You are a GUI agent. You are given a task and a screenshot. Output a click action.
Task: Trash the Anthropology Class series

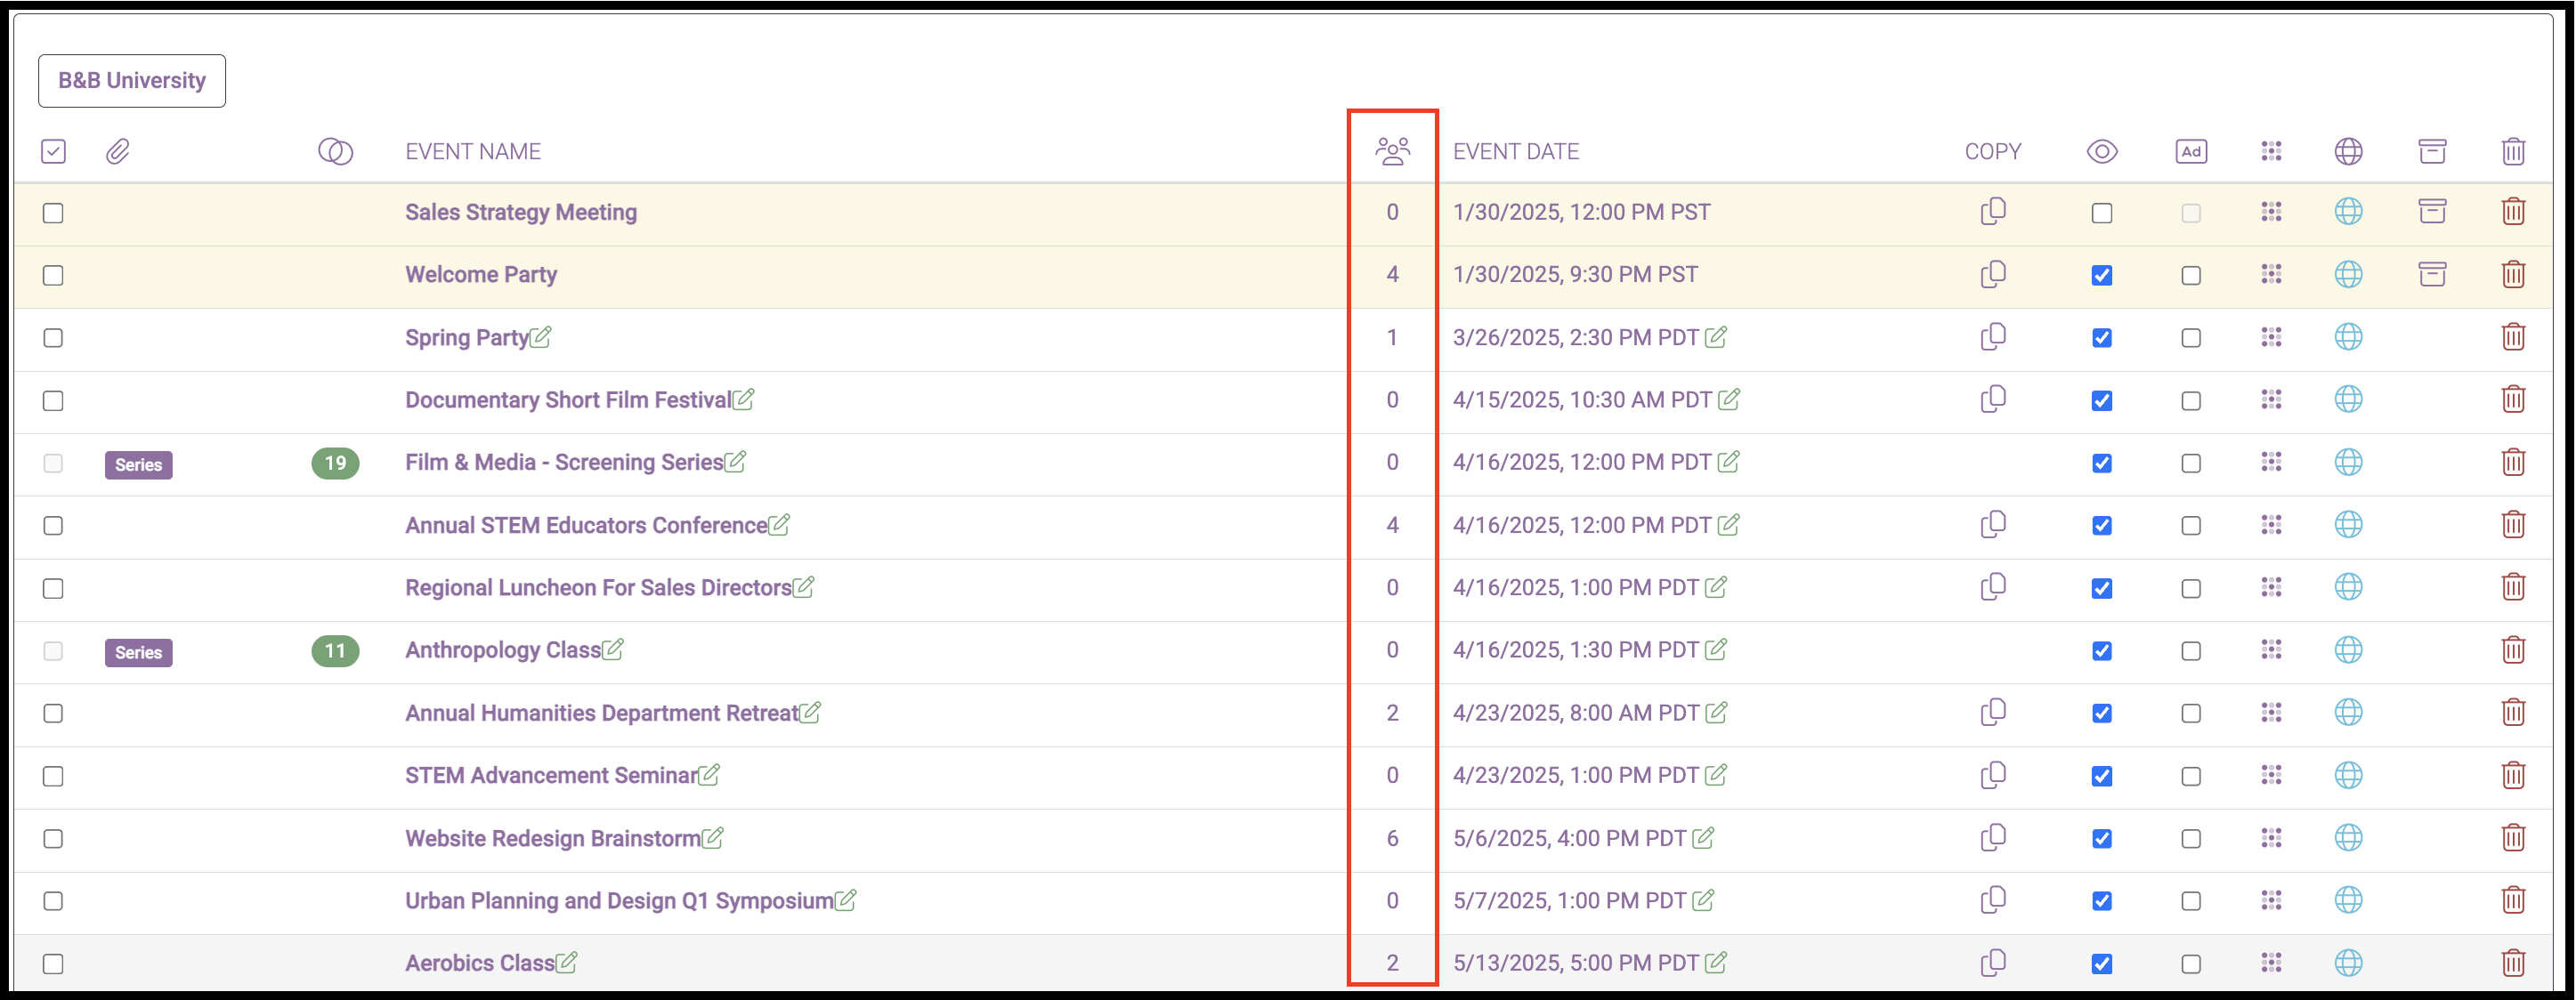point(2512,650)
